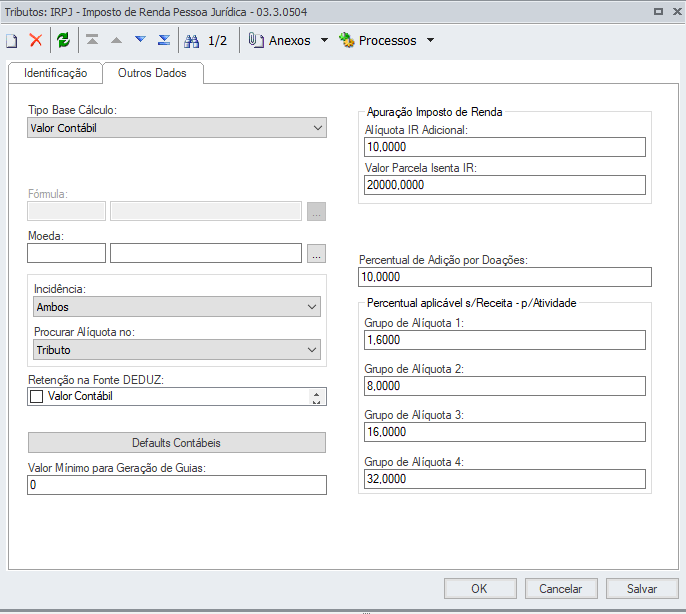Screen dimensions: 686x614
Task: Create a new record with the blank page icon
Action: (12, 41)
